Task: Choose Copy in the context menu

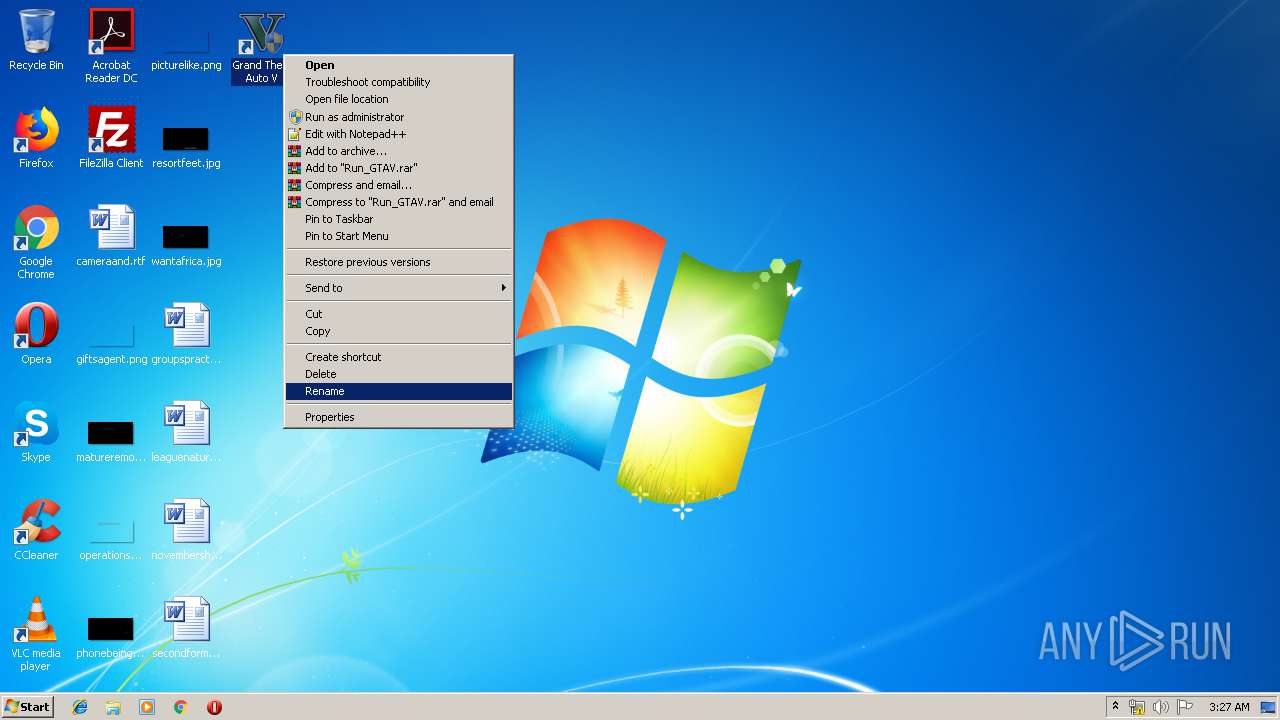Action: click(399, 331)
